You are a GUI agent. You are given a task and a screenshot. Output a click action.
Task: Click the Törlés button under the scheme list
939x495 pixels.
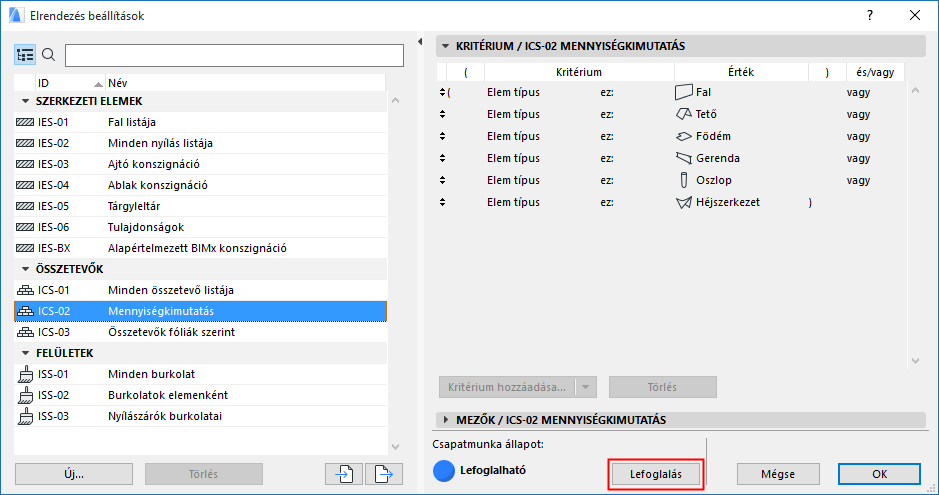click(x=204, y=474)
